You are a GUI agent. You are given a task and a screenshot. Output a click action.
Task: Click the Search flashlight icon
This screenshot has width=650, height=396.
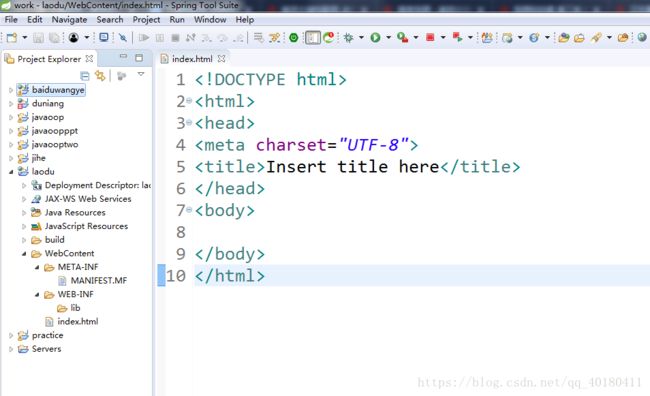tap(596, 38)
